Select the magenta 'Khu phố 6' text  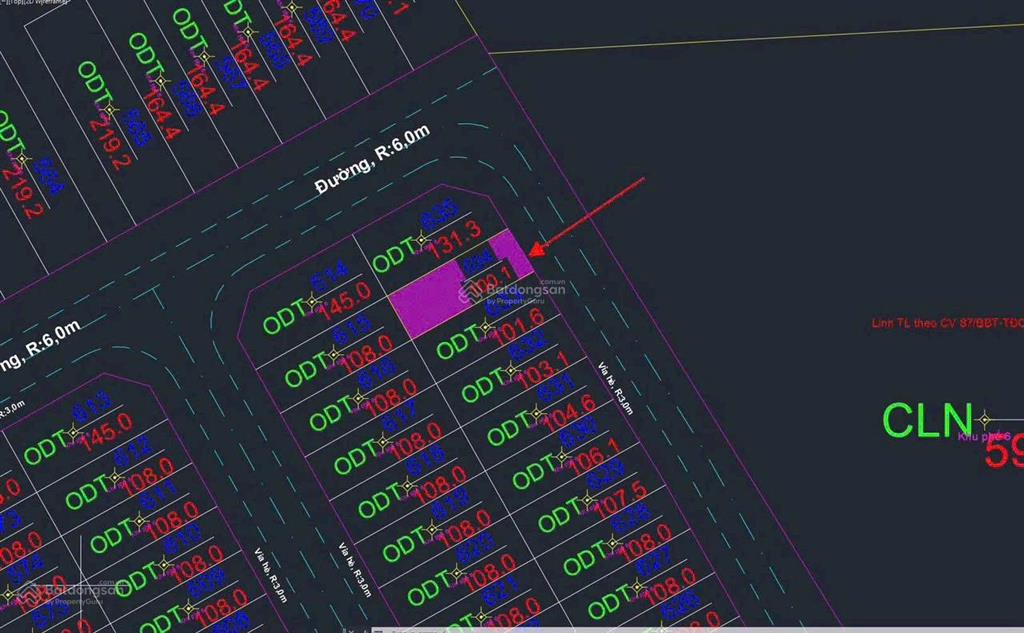[984, 436]
